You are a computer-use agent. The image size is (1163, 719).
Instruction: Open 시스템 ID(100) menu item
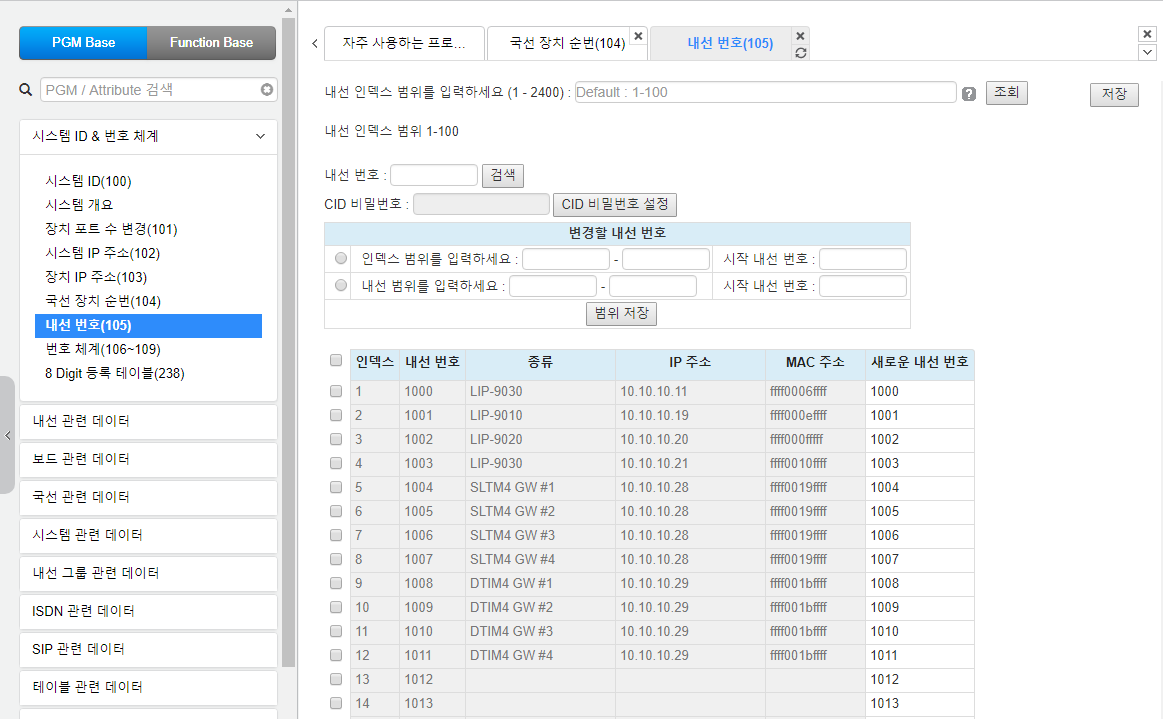coord(88,182)
